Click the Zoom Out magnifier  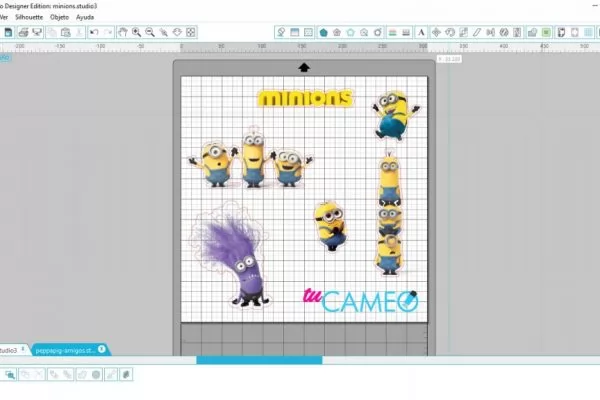[150, 33]
